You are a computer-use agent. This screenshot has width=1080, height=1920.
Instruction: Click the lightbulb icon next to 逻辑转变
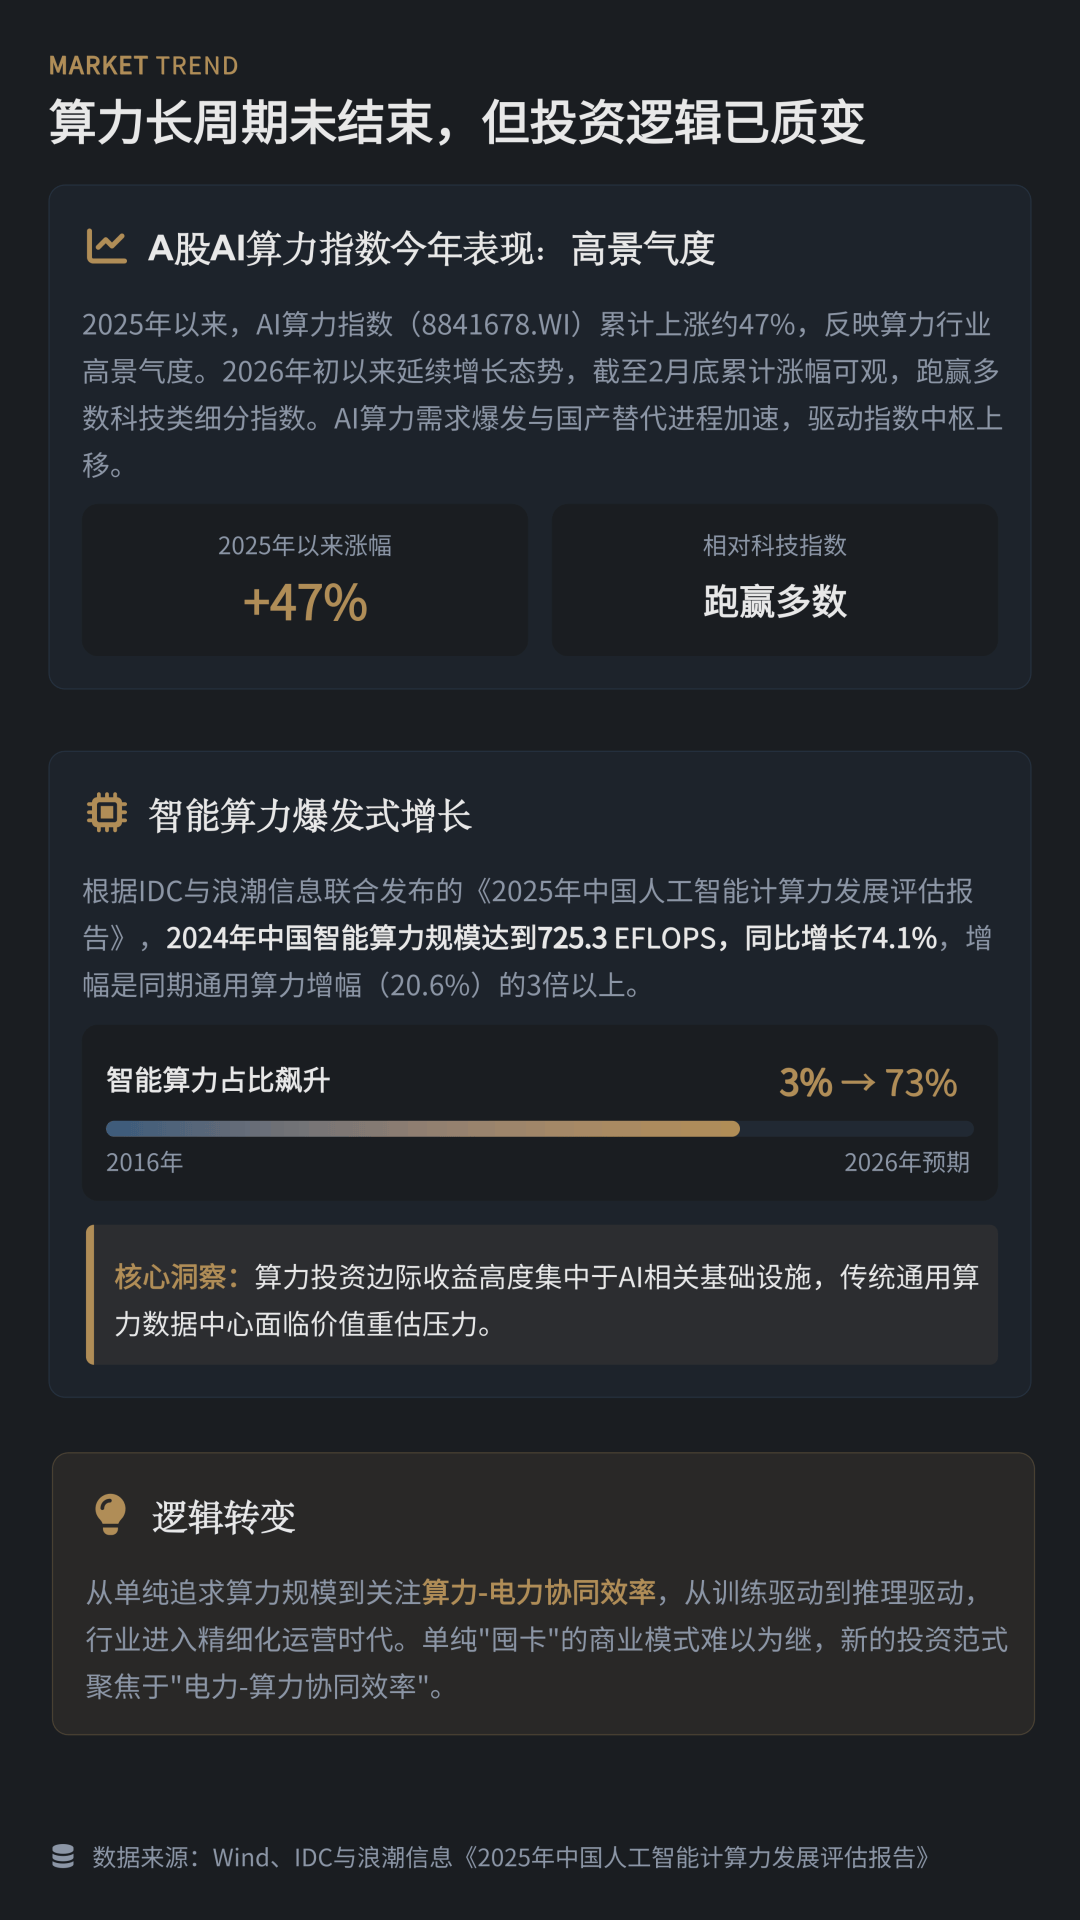click(110, 1514)
